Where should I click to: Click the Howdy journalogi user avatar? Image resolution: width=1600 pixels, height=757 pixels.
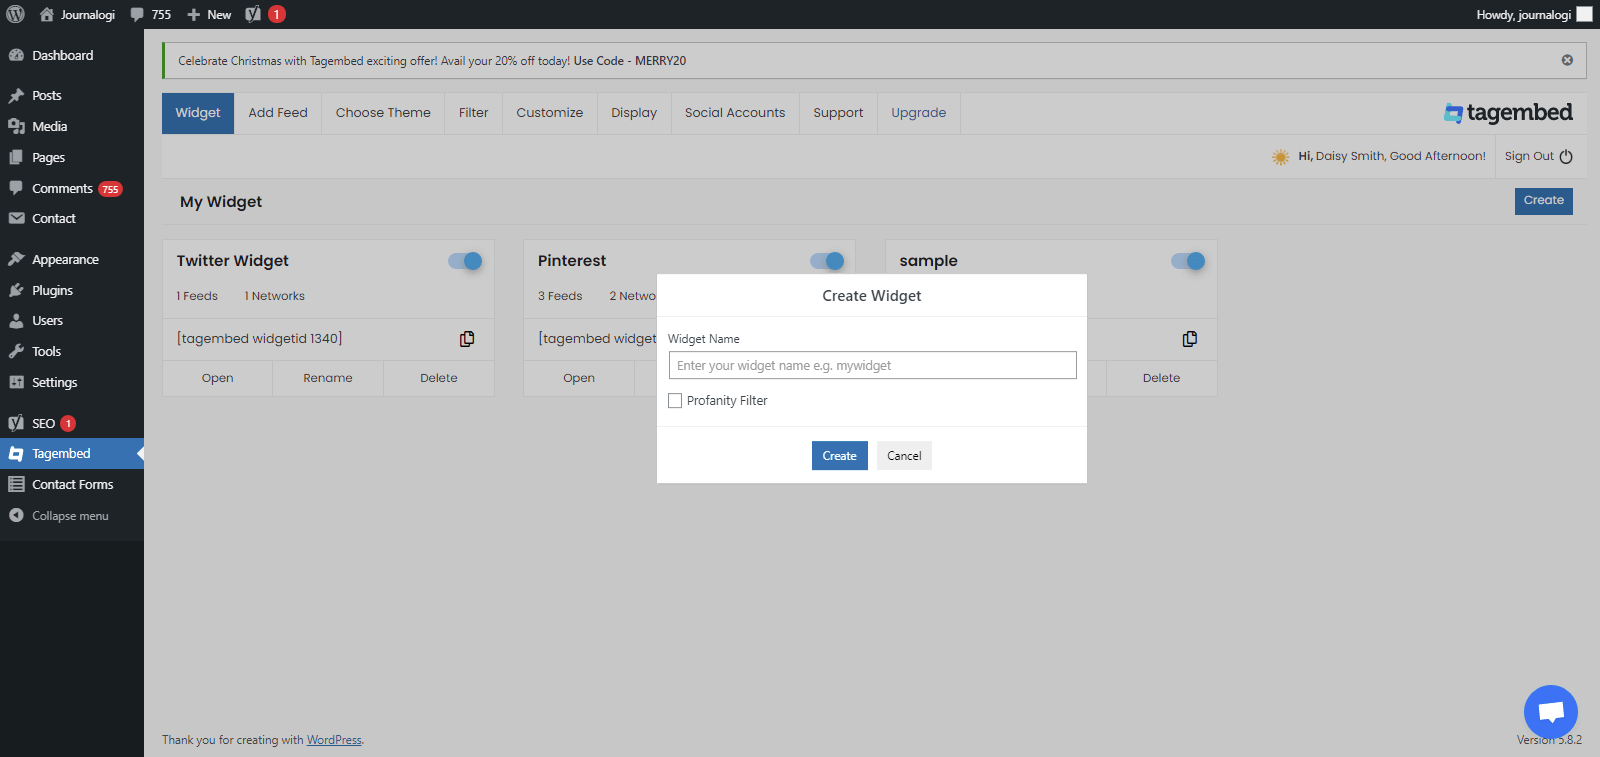pyautogui.click(x=1584, y=14)
